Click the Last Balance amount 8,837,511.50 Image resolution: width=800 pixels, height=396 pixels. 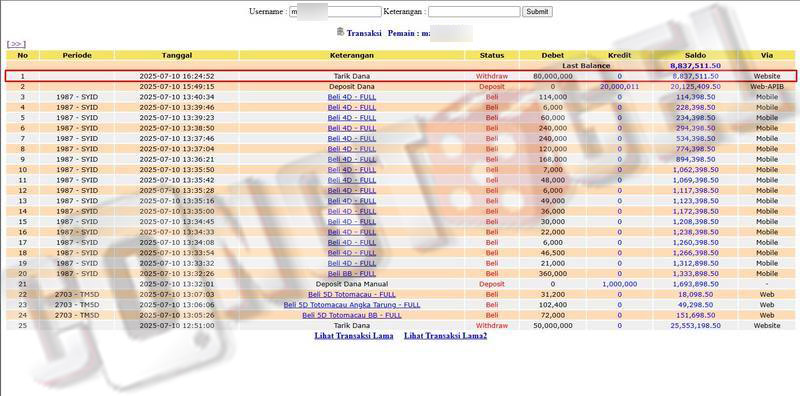click(x=695, y=66)
